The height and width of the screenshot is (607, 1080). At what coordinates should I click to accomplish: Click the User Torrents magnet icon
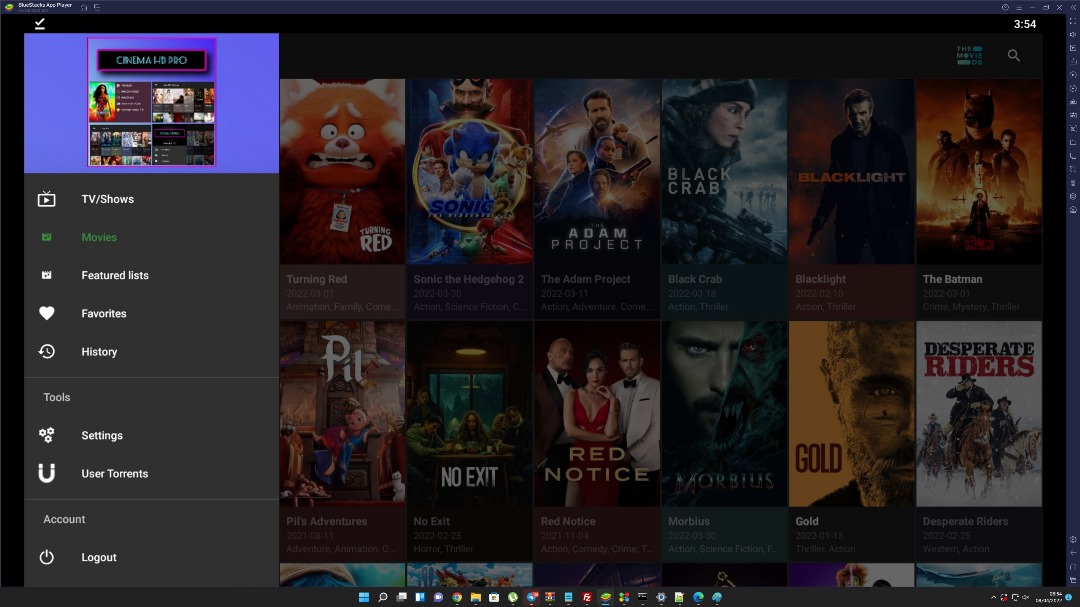tap(46, 473)
